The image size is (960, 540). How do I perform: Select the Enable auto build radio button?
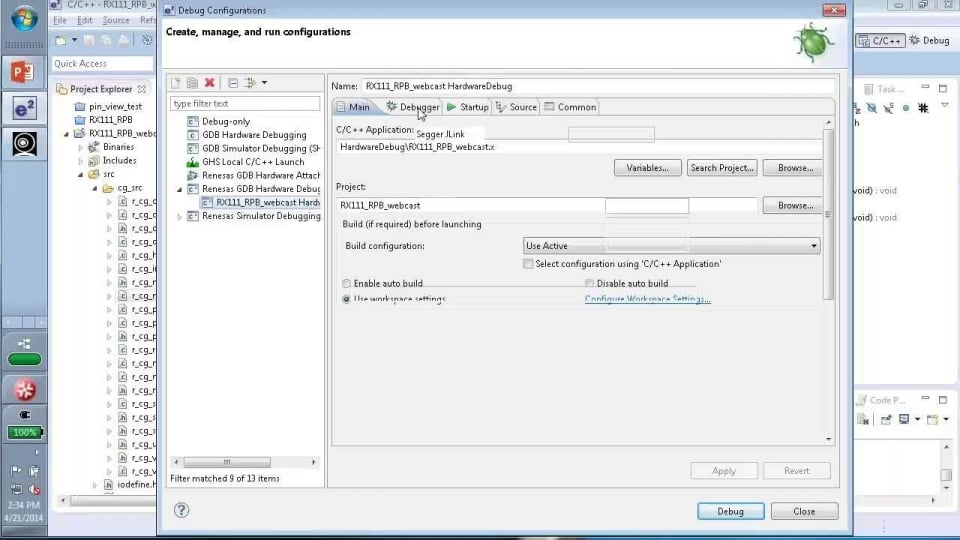(347, 284)
